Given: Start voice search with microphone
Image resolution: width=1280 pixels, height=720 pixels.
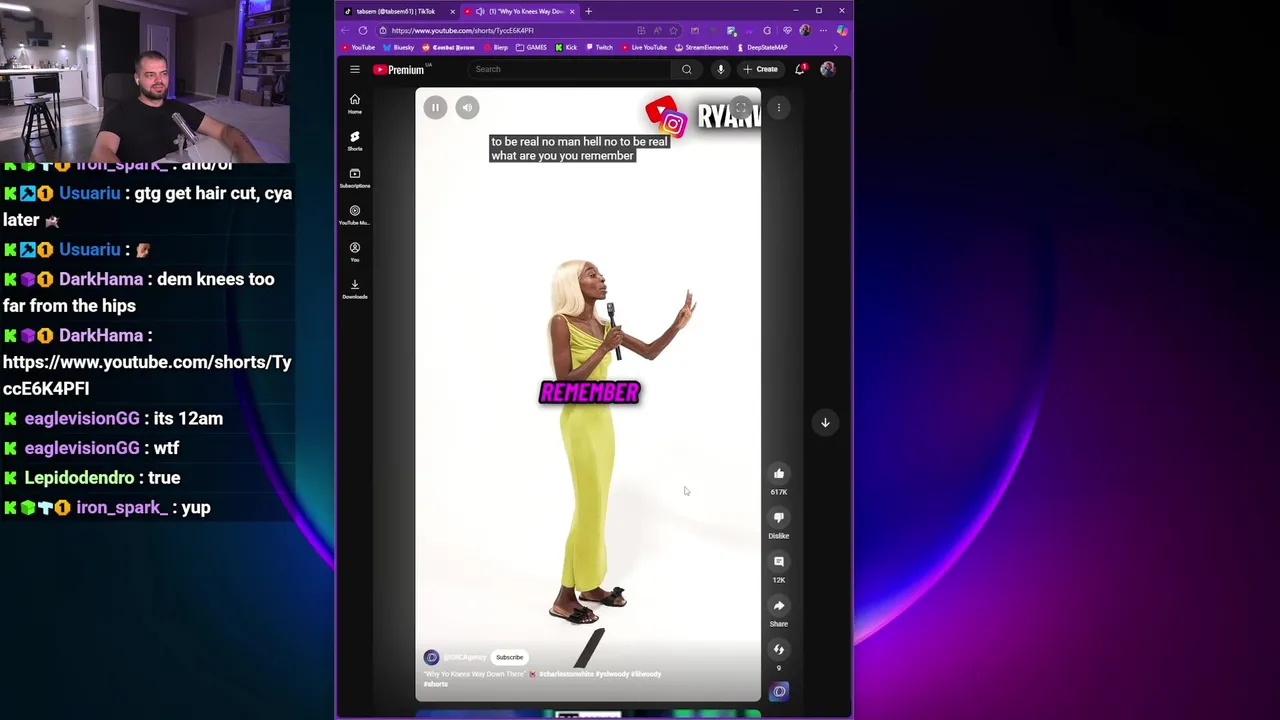Looking at the screenshot, I should tap(720, 69).
